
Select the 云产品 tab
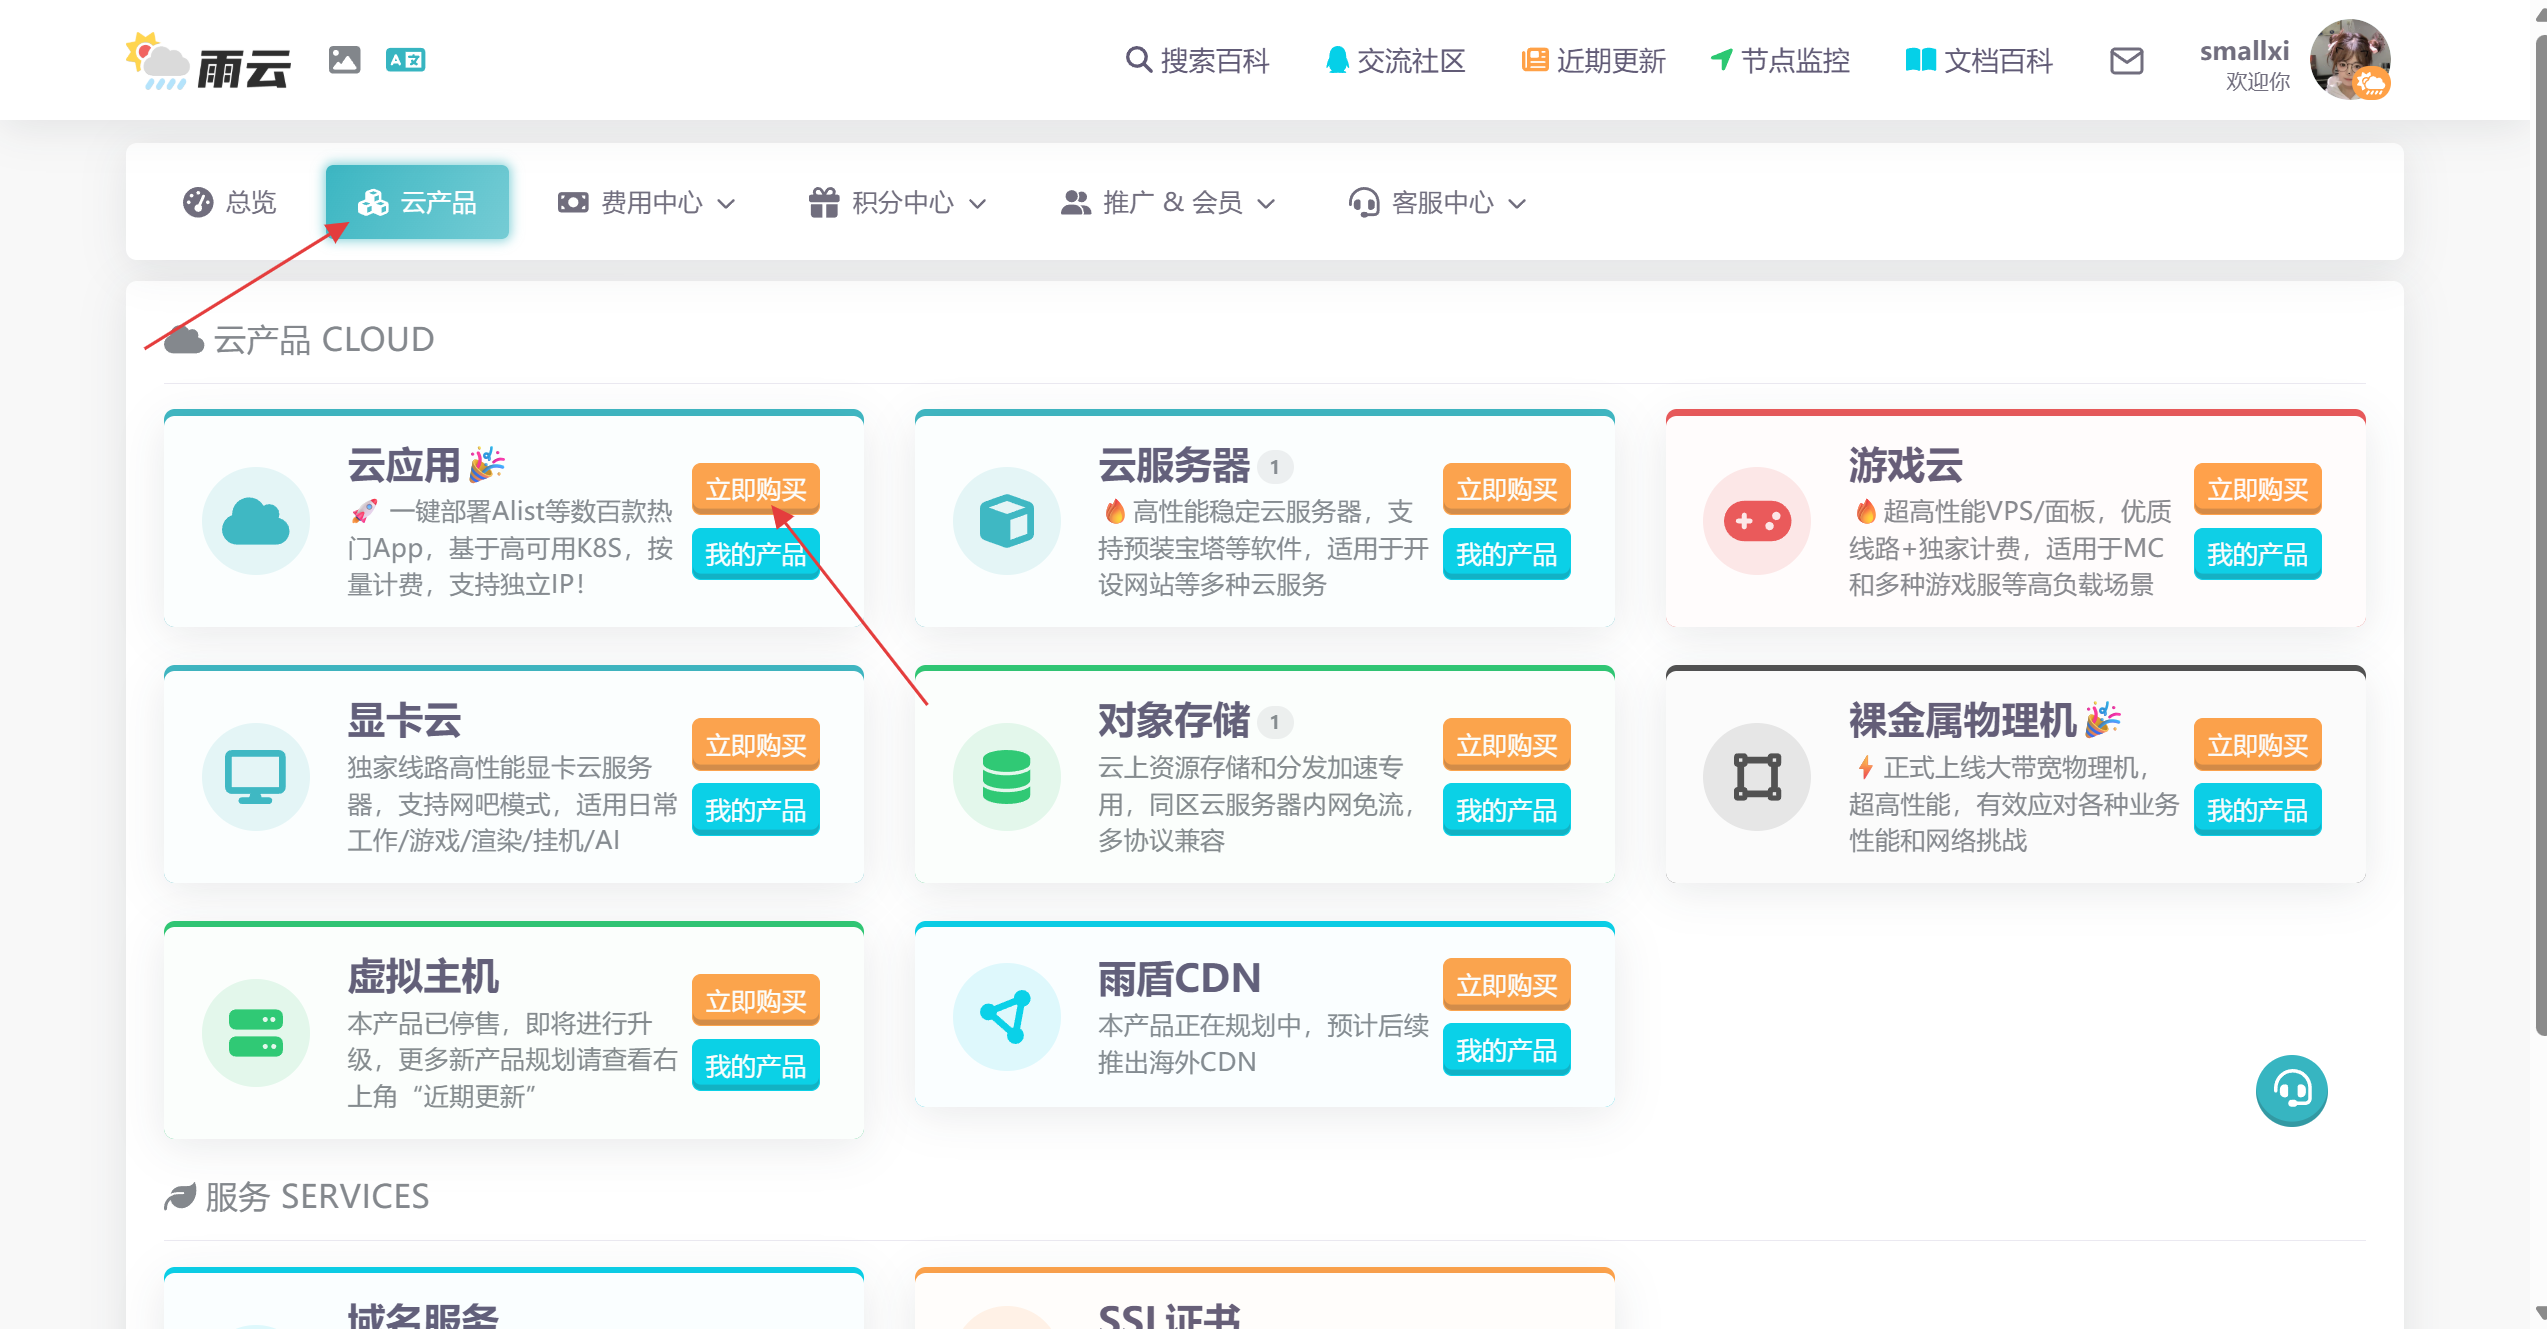click(417, 203)
